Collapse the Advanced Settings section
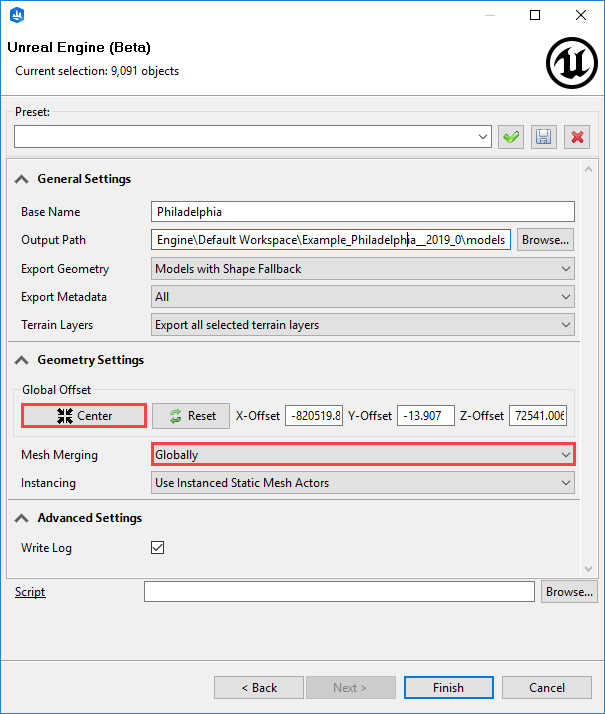This screenshot has width=605, height=714. (x=21, y=518)
